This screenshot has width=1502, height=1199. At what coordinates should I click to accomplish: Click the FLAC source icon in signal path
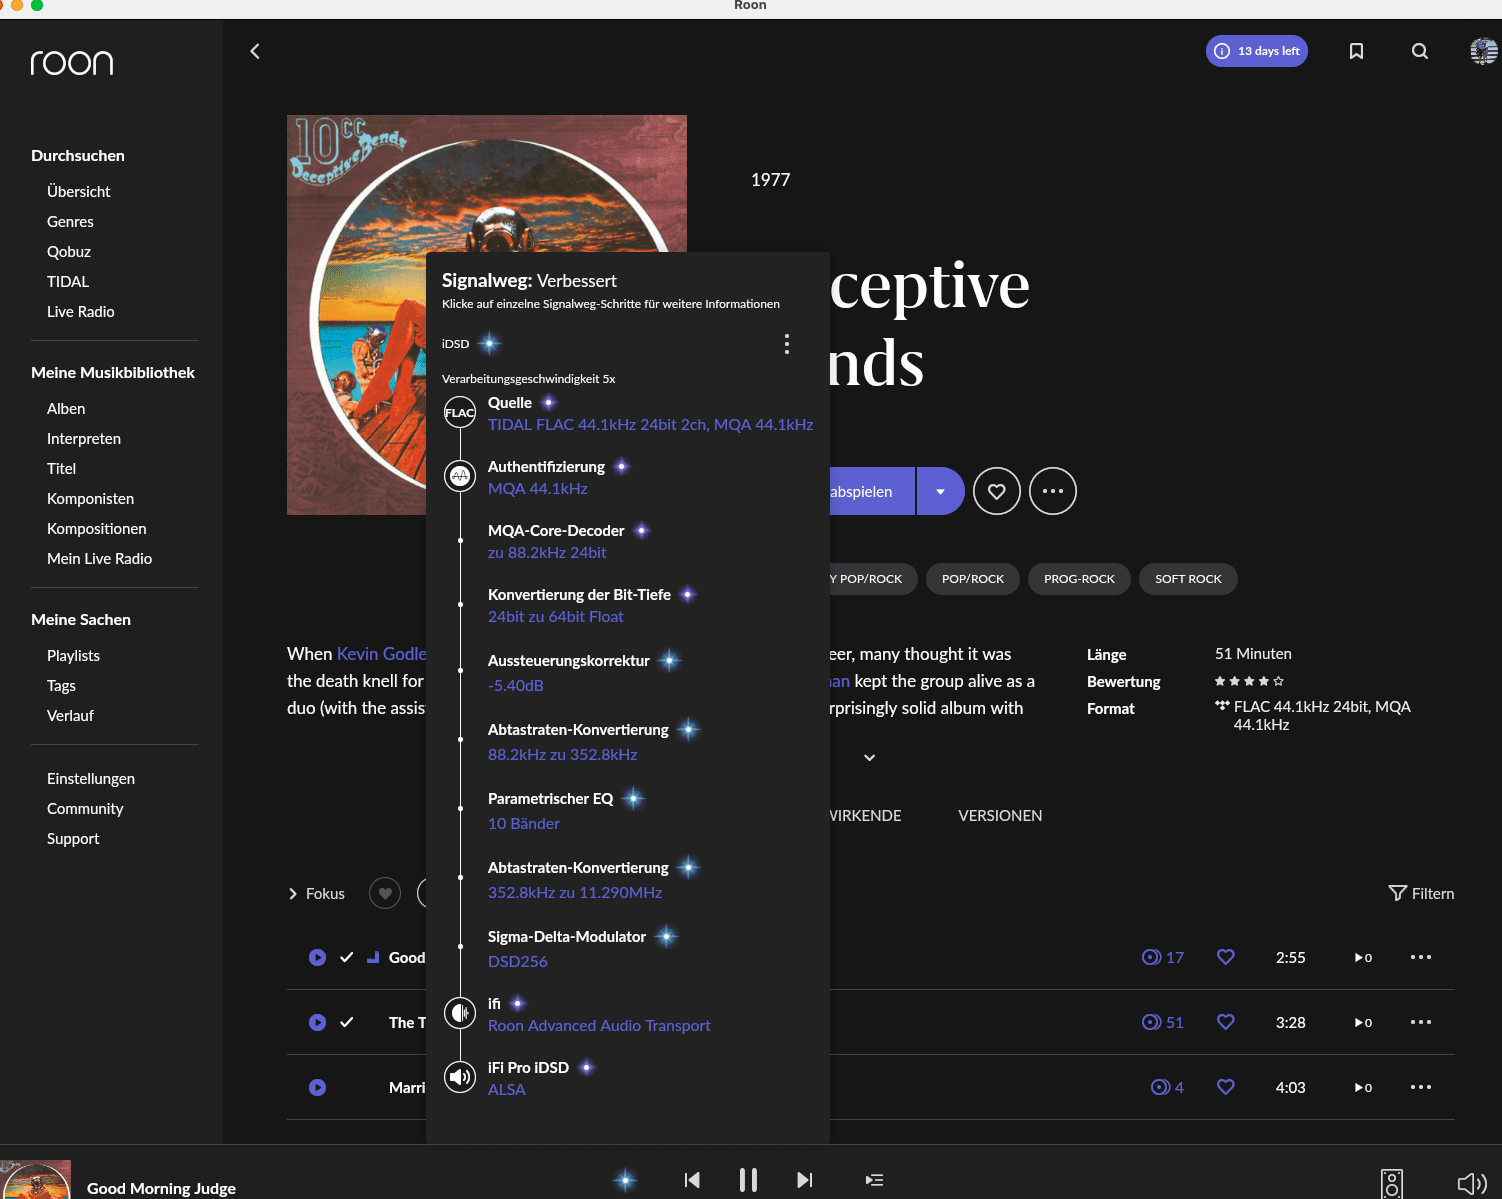[x=460, y=412]
